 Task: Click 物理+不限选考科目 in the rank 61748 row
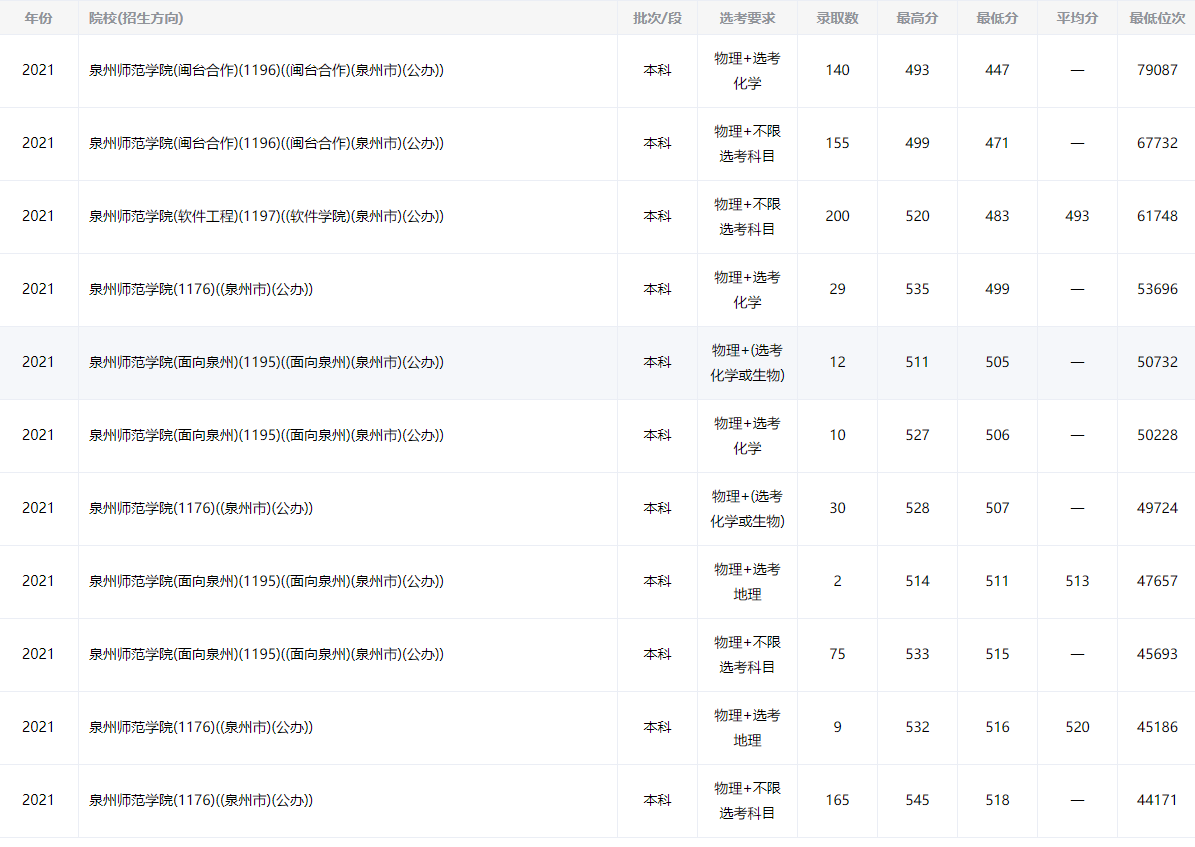(x=747, y=217)
